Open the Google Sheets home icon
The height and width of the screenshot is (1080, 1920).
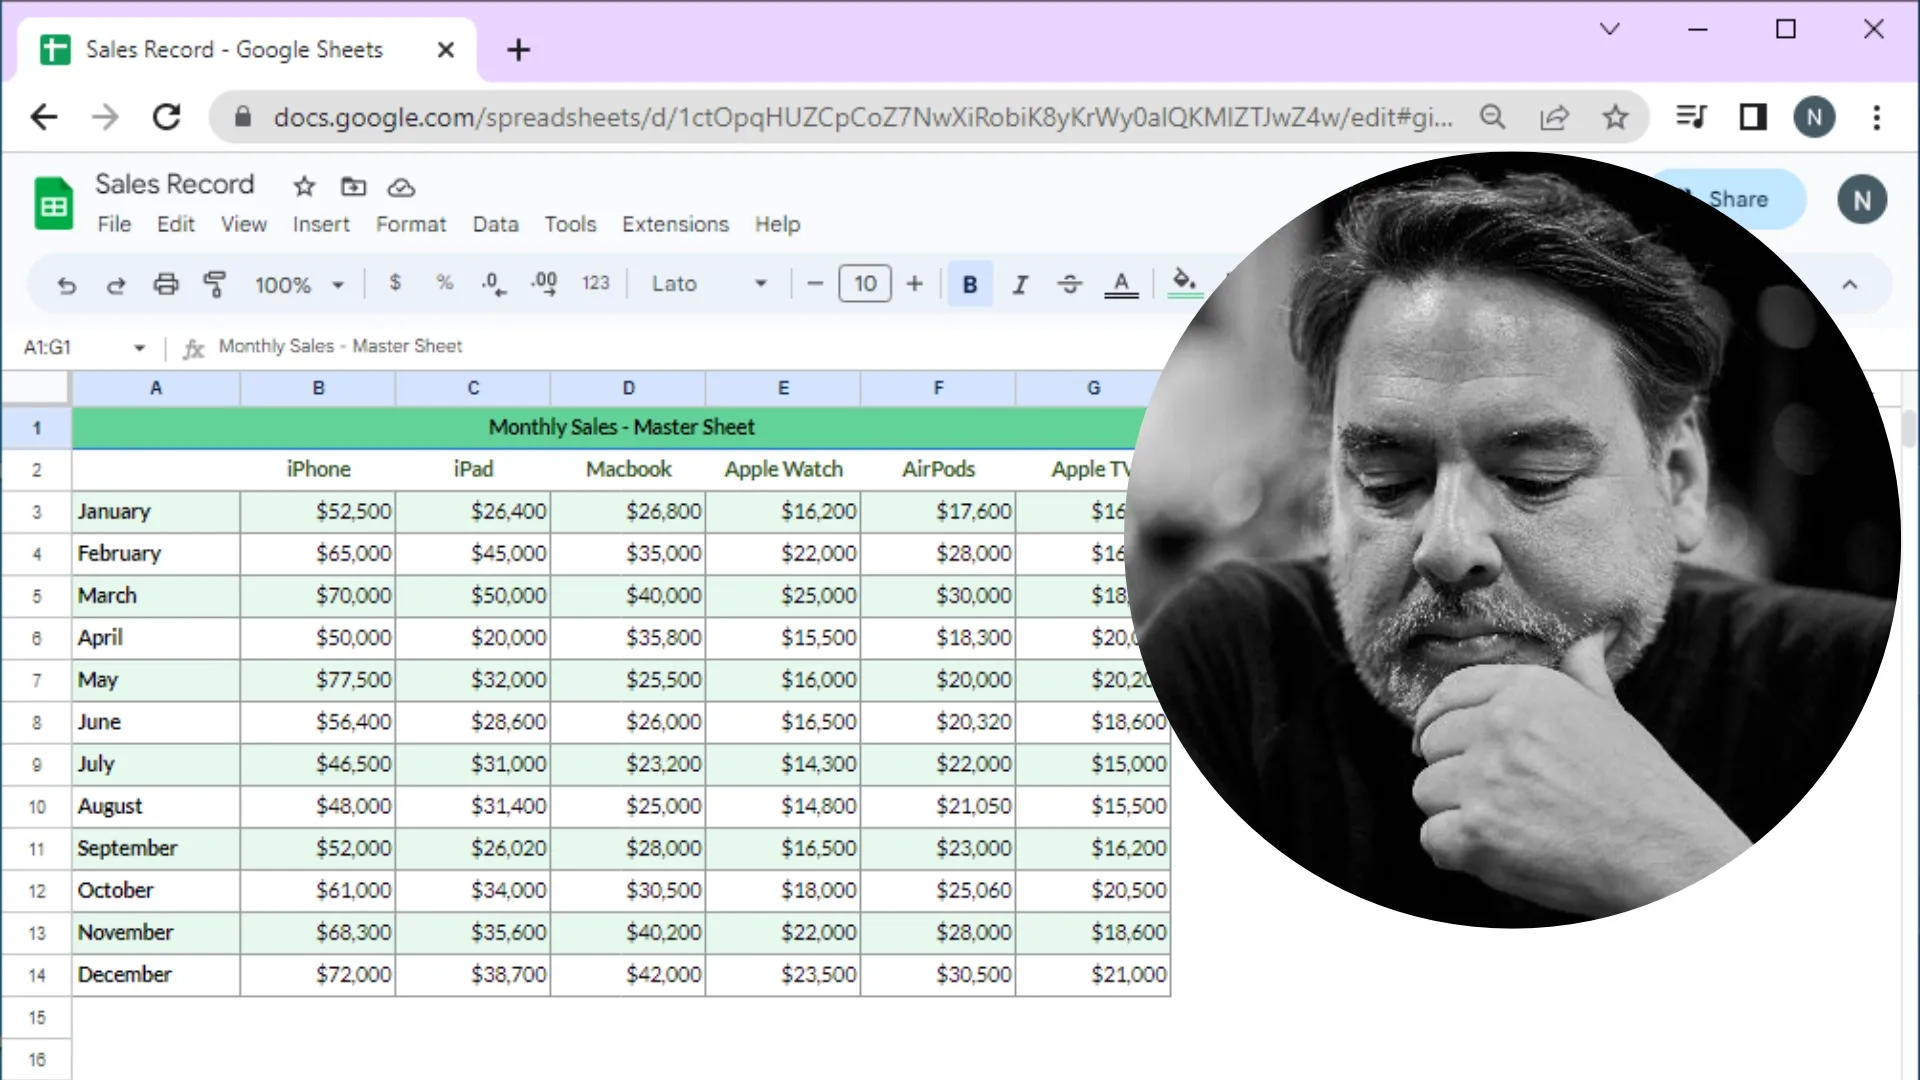(54, 203)
